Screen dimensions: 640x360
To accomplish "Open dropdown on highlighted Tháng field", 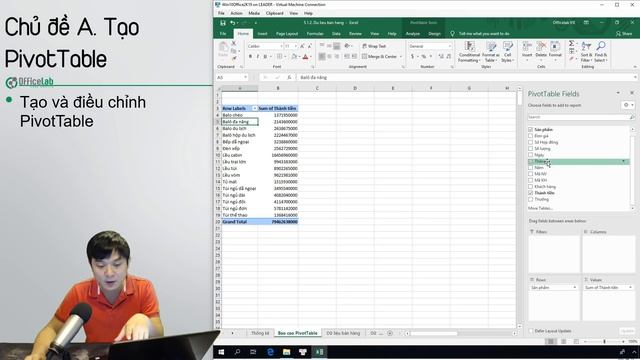I will click(x=623, y=162).
